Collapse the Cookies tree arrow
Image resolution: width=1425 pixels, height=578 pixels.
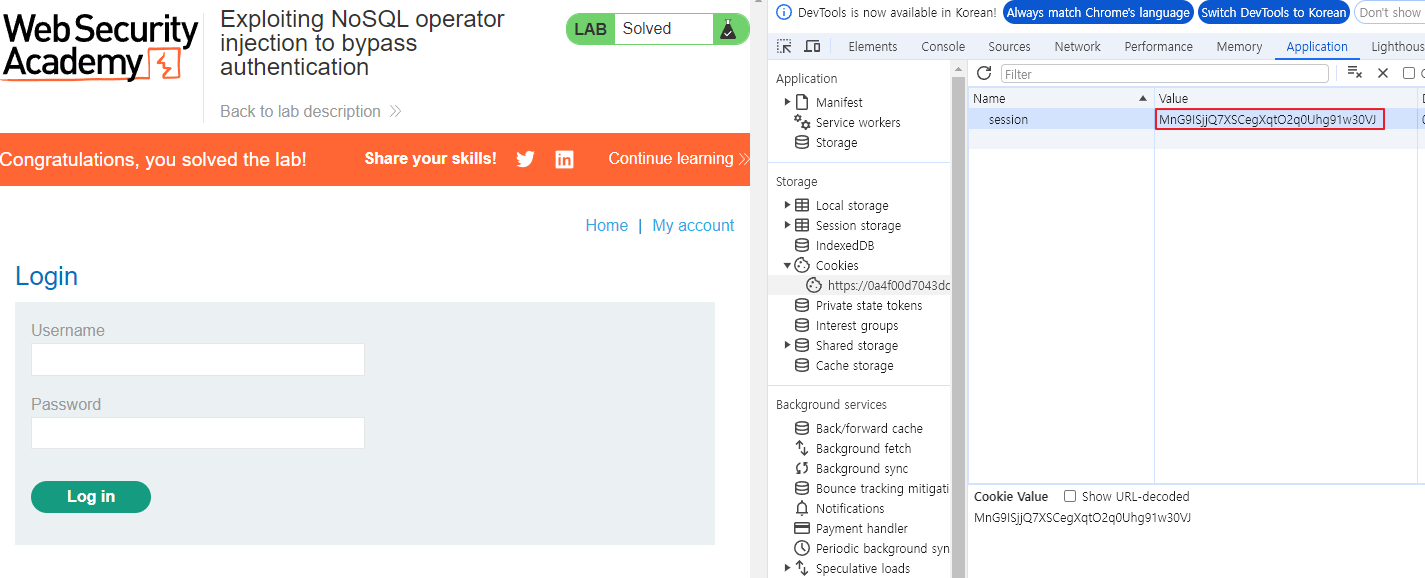[x=787, y=265]
